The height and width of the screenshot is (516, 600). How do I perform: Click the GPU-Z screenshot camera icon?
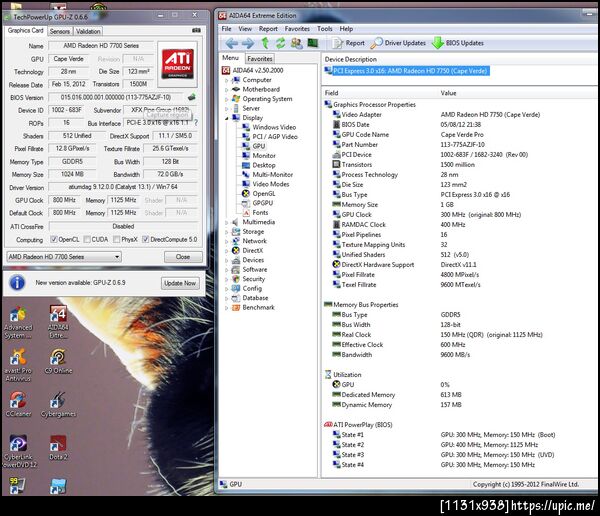(196, 30)
